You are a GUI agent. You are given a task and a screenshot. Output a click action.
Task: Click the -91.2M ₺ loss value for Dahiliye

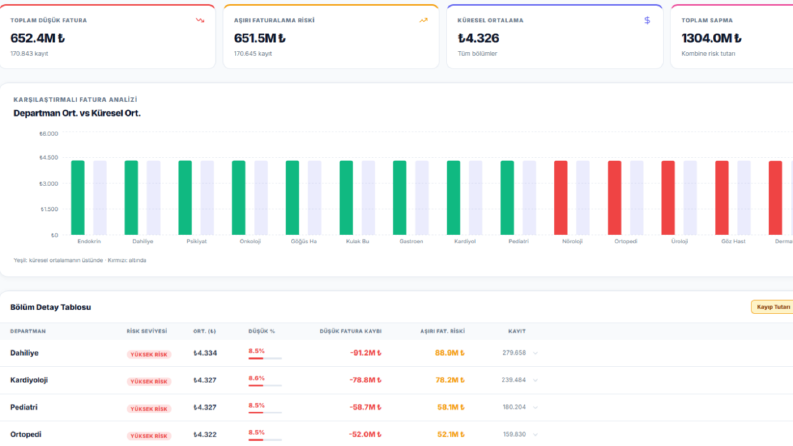pos(366,353)
